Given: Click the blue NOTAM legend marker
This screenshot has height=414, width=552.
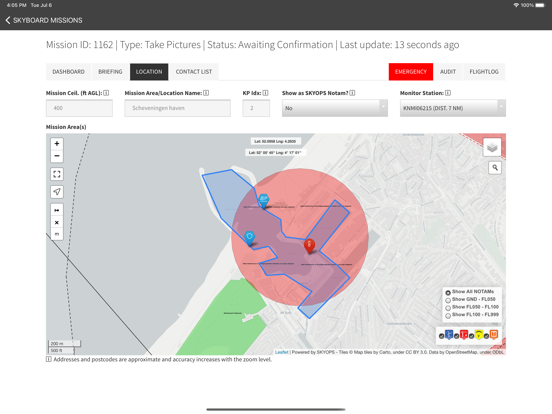Looking at the screenshot, I should point(449,334).
